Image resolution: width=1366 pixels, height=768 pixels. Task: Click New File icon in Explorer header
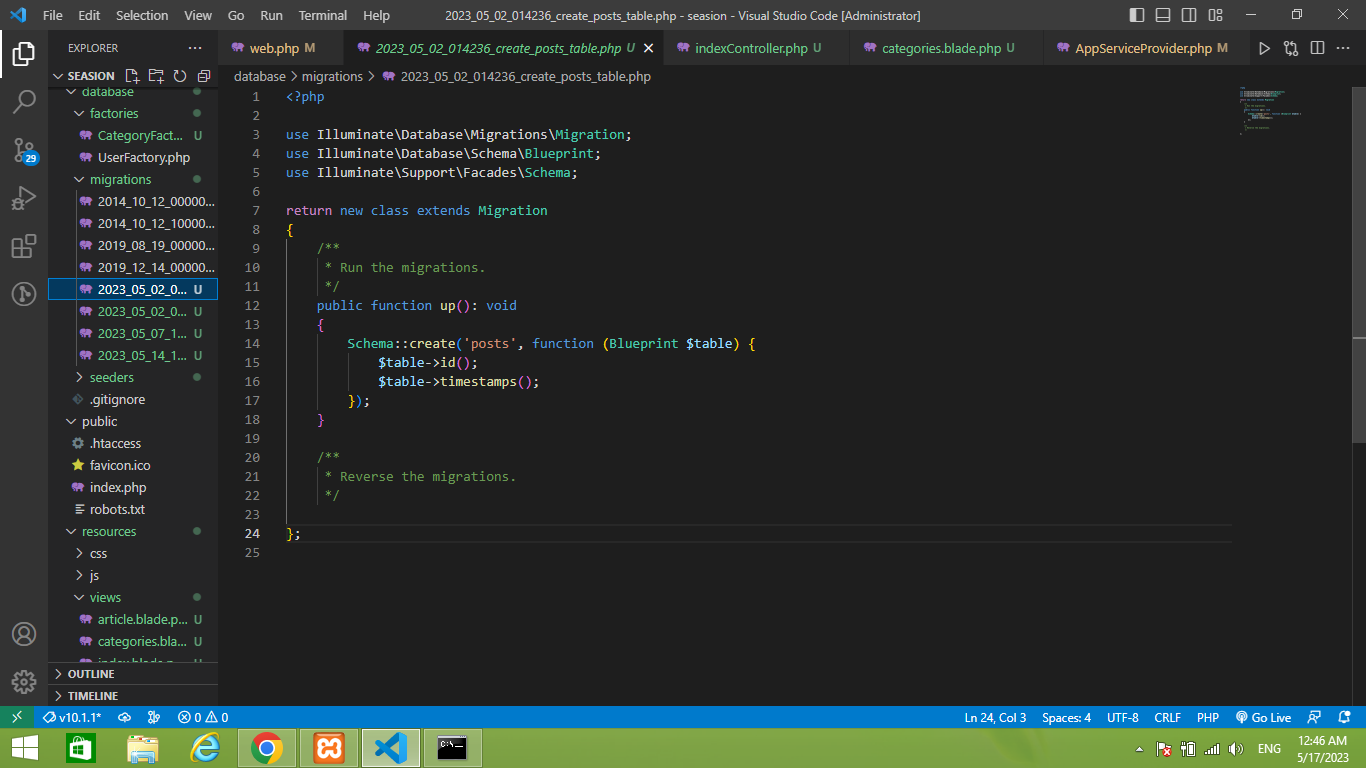pyautogui.click(x=132, y=76)
